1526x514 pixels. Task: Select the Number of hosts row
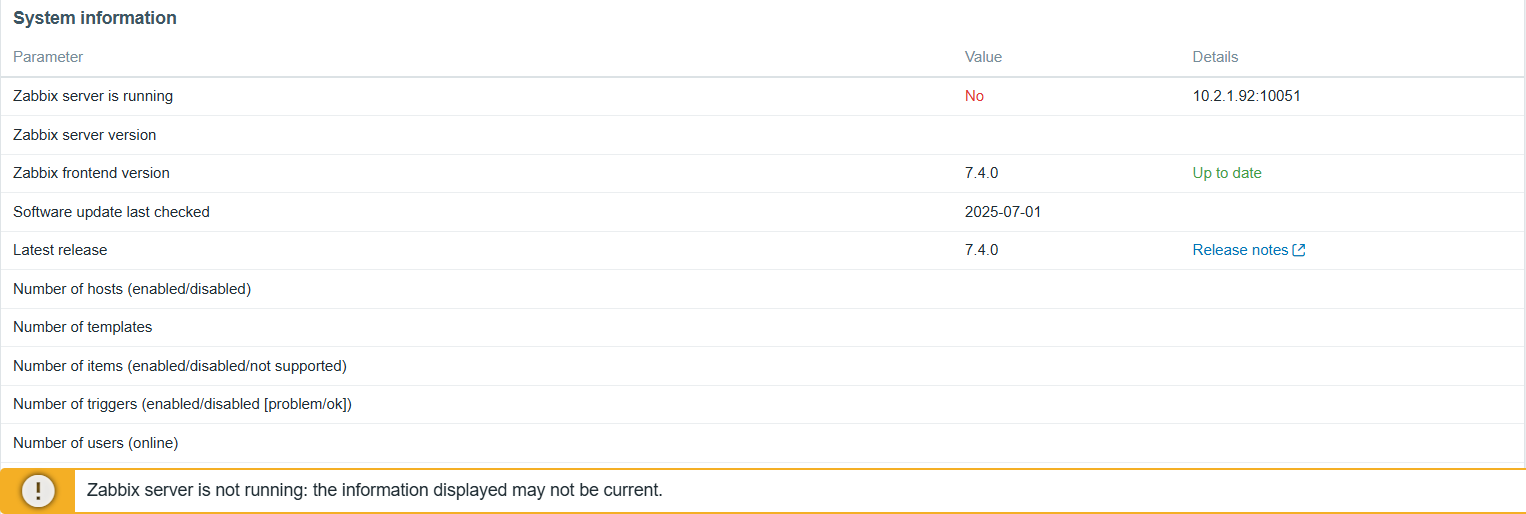point(763,289)
